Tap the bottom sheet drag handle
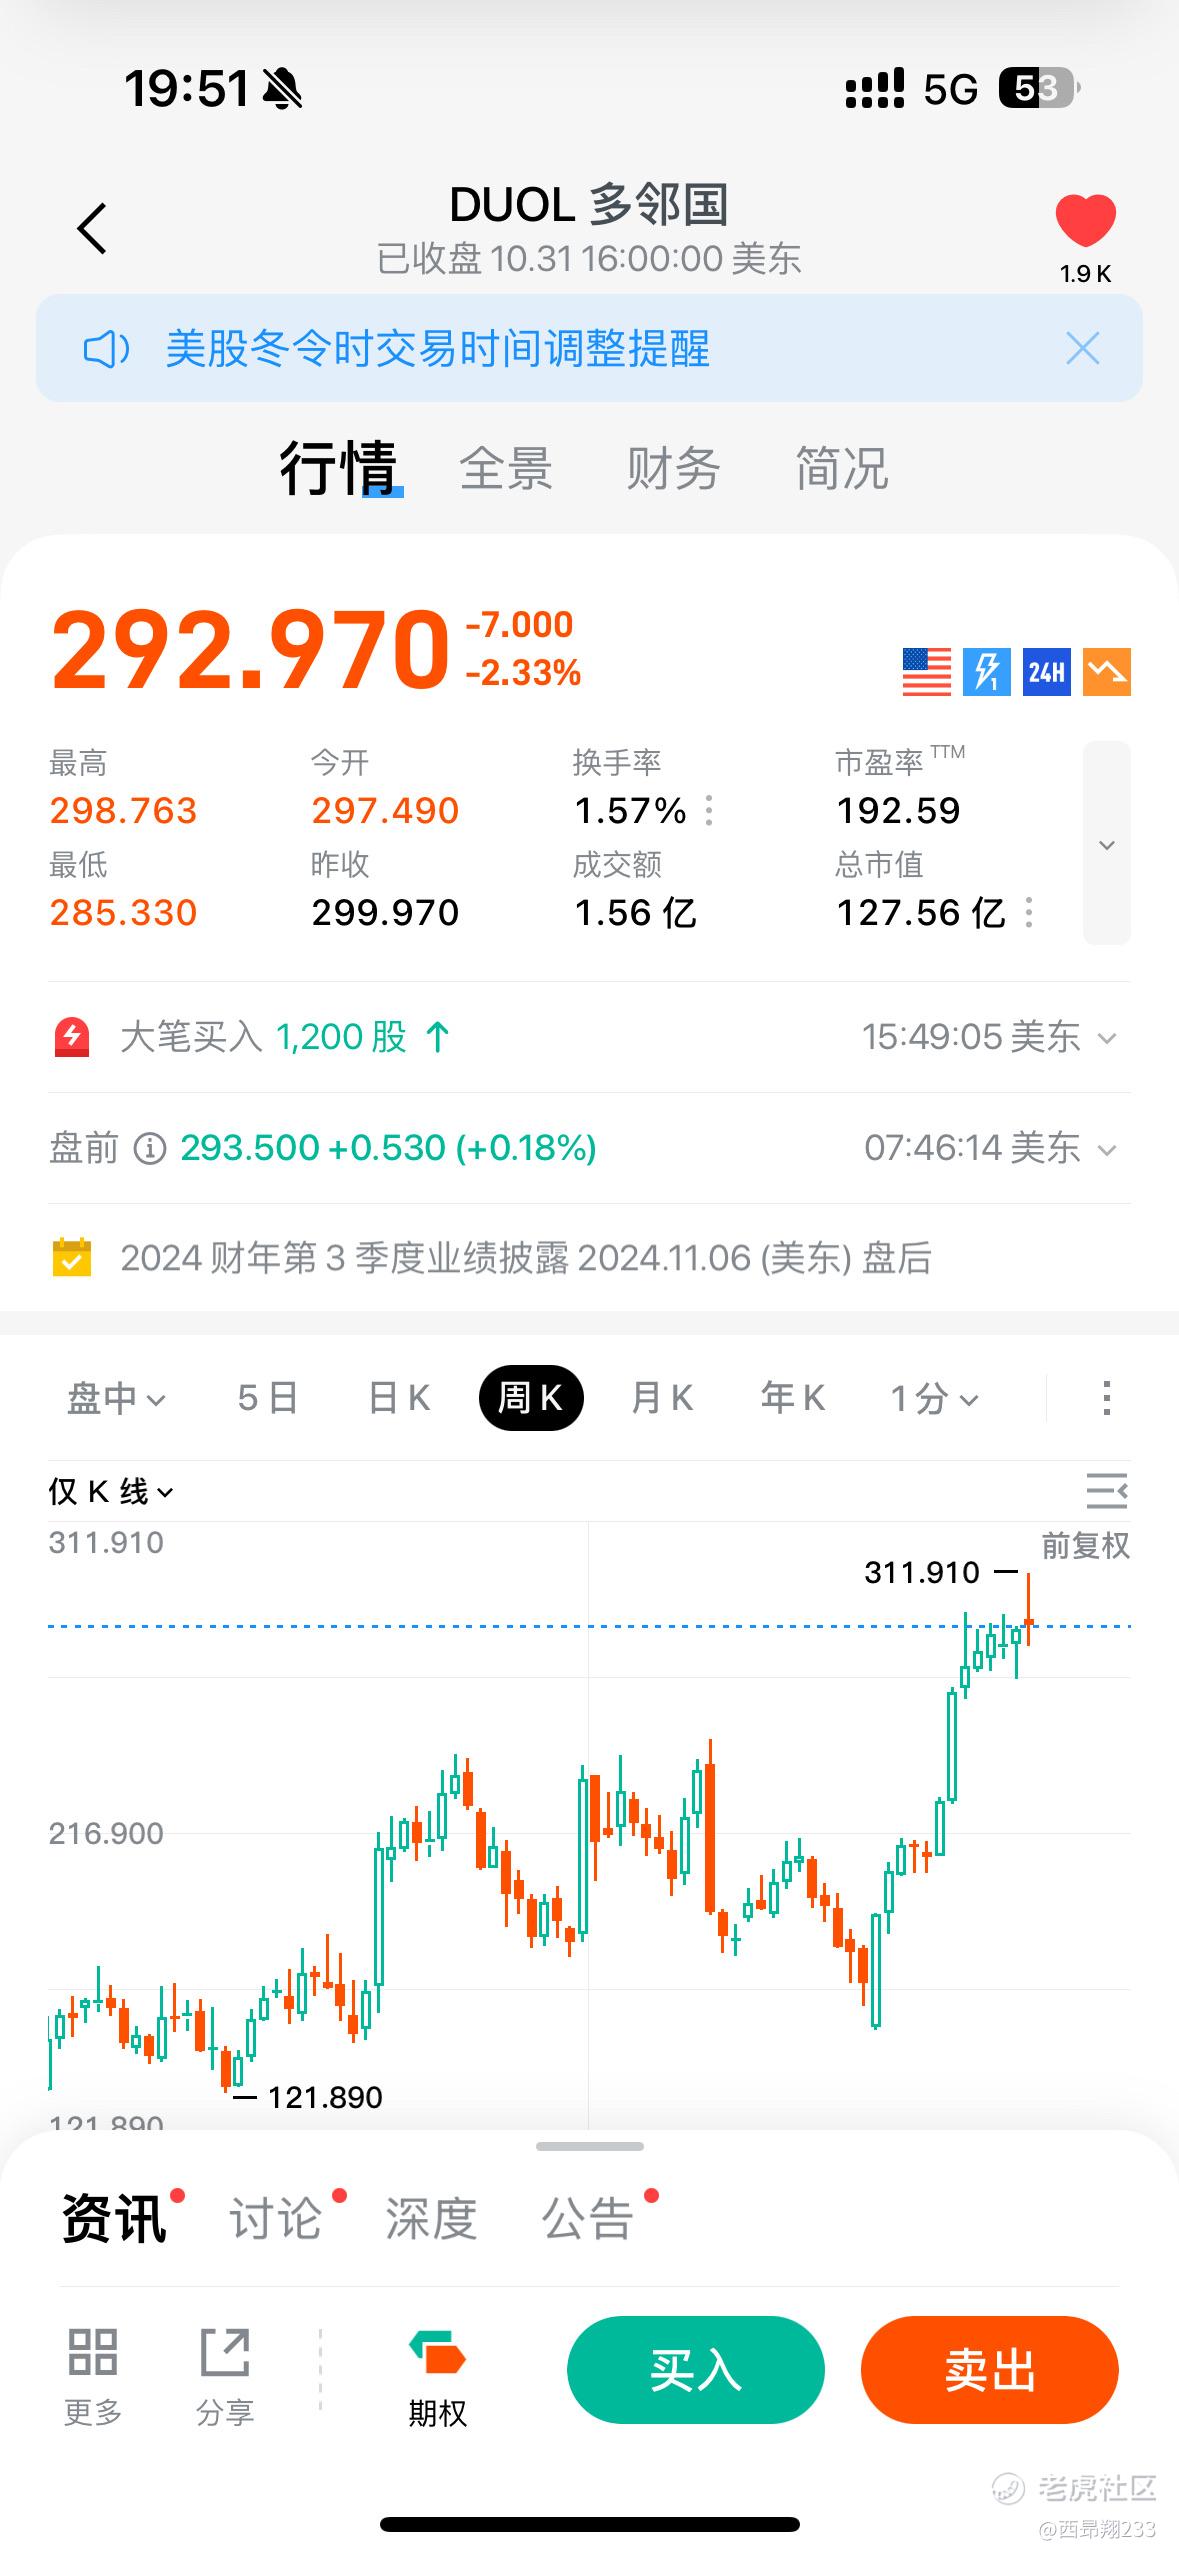The height and width of the screenshot is (2556, 1179). 590,2146
